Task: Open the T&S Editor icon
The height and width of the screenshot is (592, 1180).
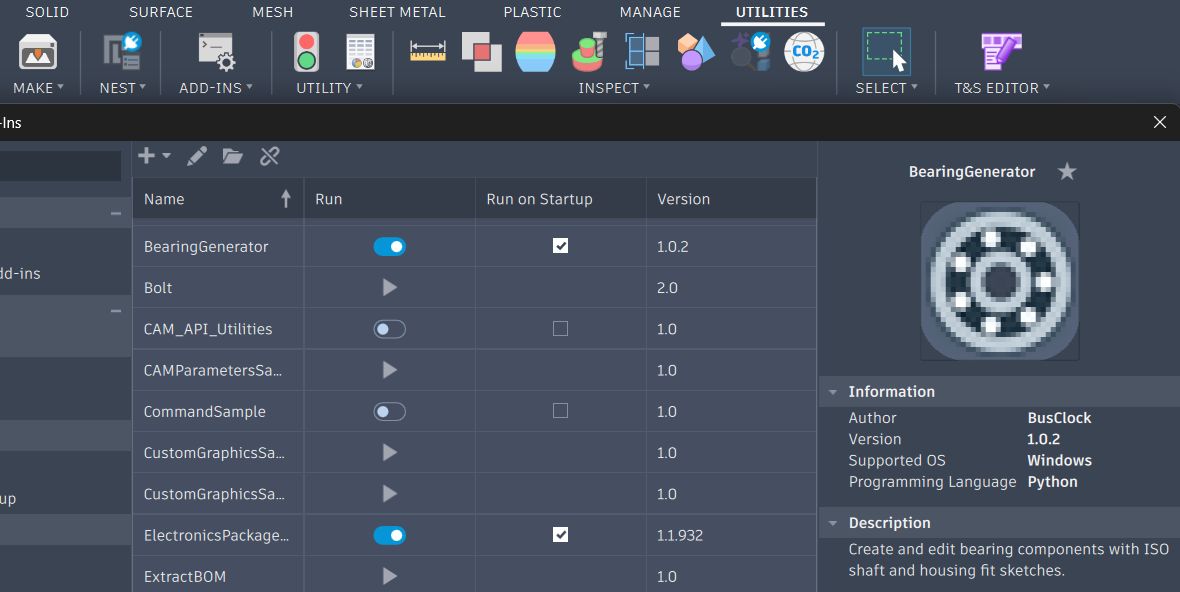Action: point(1001,52)
